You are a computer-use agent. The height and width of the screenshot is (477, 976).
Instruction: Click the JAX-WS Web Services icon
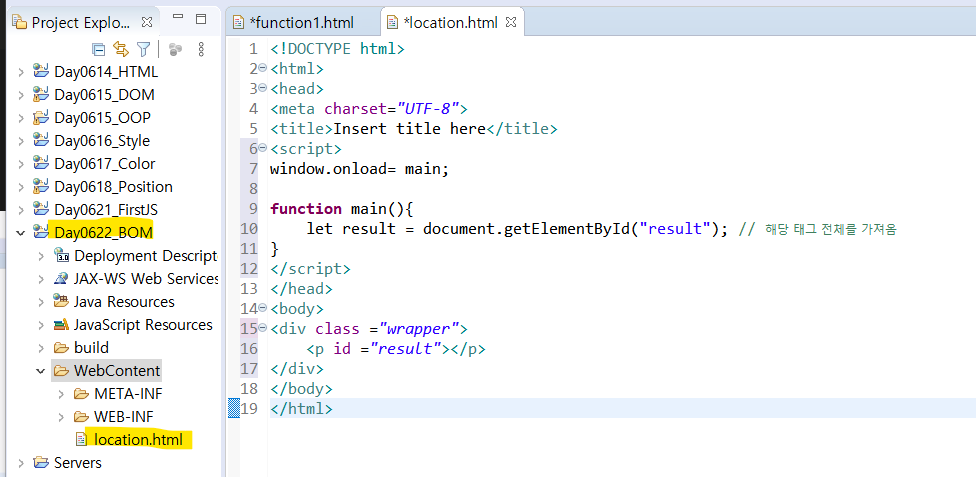click(61, 278)
